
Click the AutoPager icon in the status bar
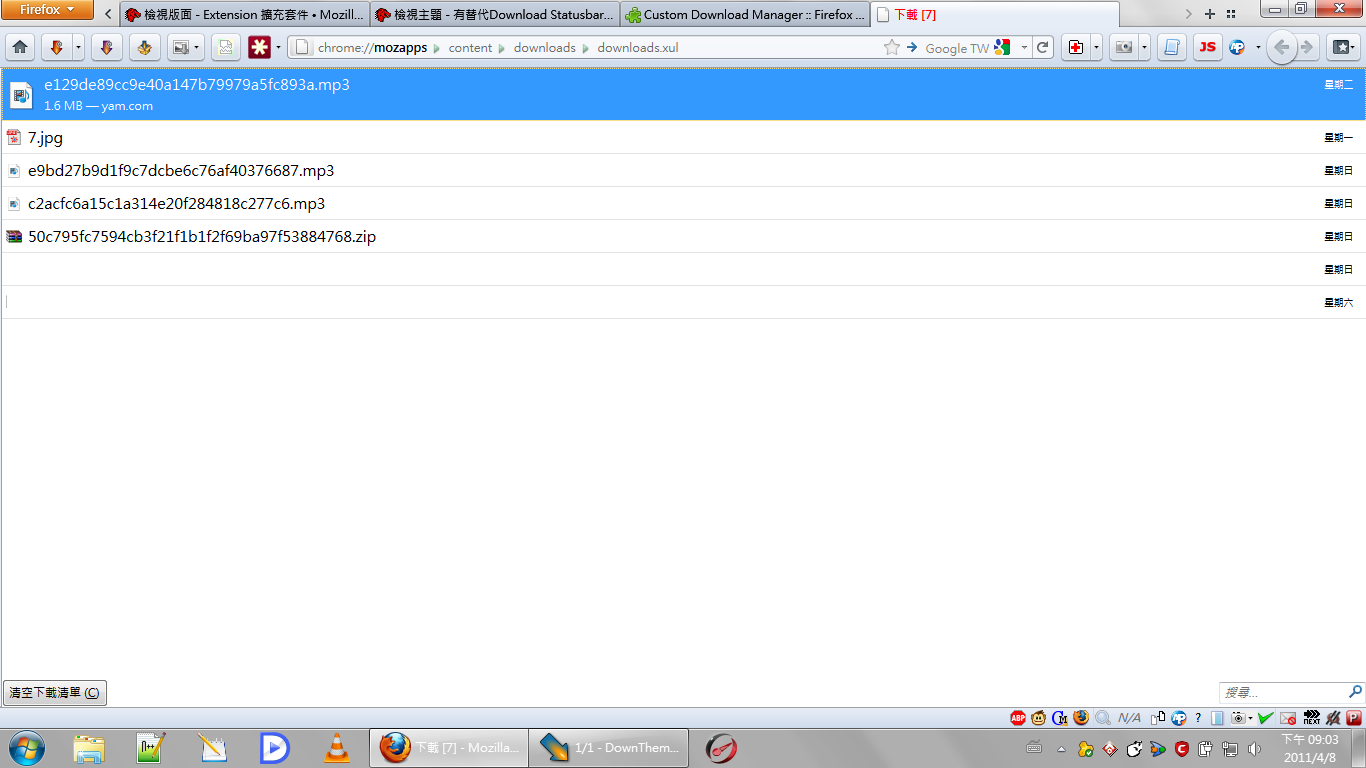point(1179,717)
